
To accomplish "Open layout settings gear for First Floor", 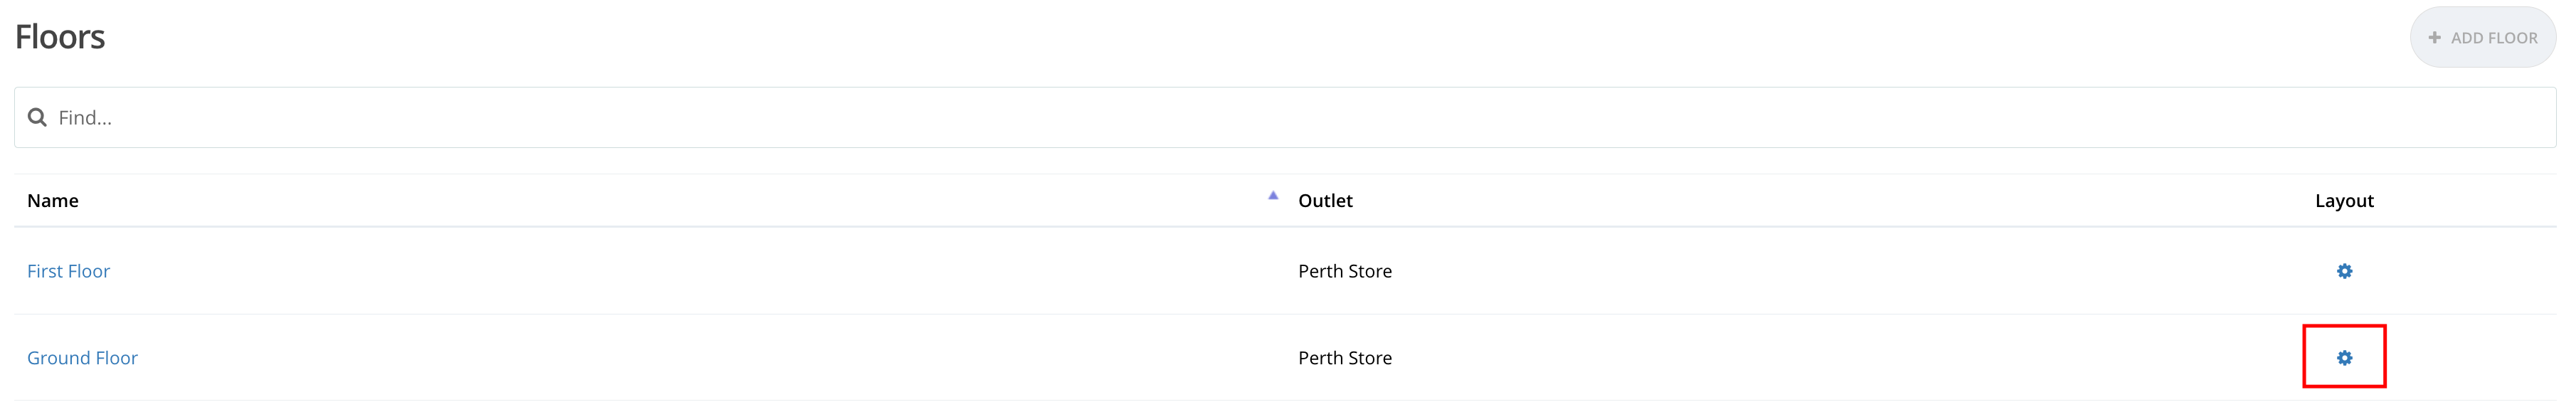I will 2343,271.
